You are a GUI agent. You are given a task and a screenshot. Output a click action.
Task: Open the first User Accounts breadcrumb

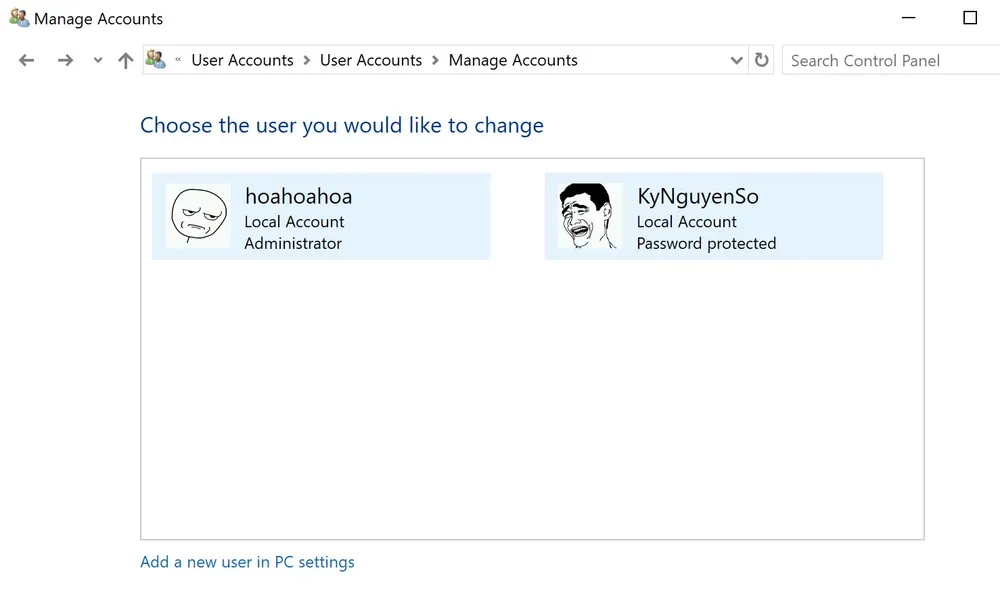242,60
